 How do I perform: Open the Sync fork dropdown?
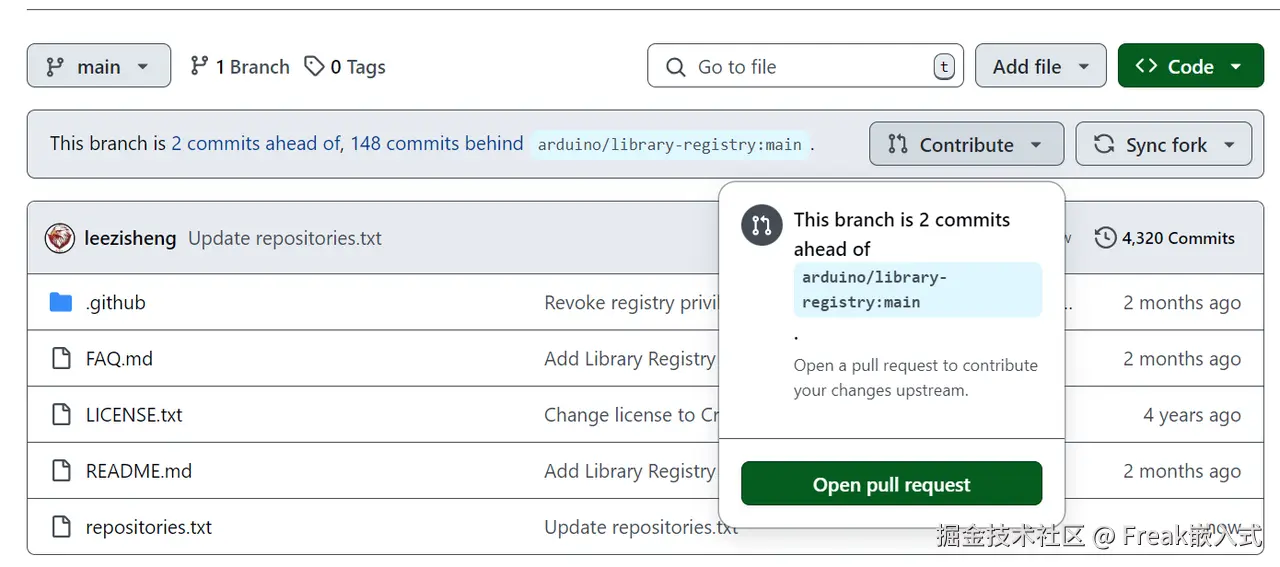[1164, 145]
